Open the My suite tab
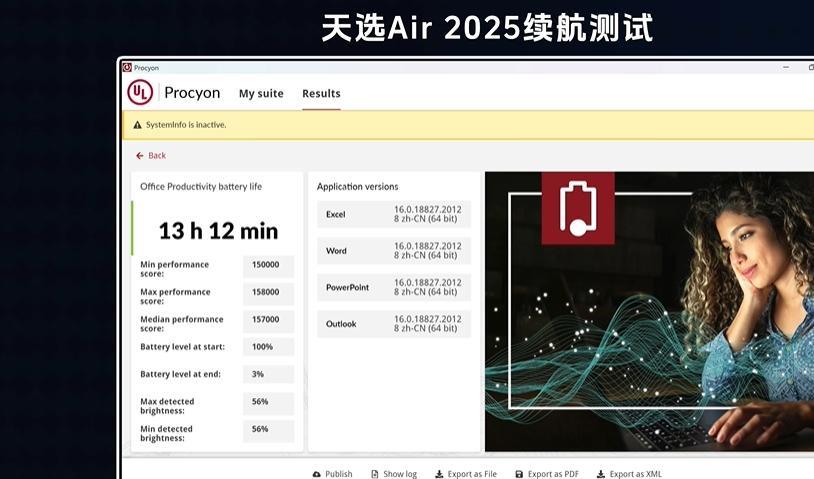Screen dimensions: 814x479 [261, 93]
